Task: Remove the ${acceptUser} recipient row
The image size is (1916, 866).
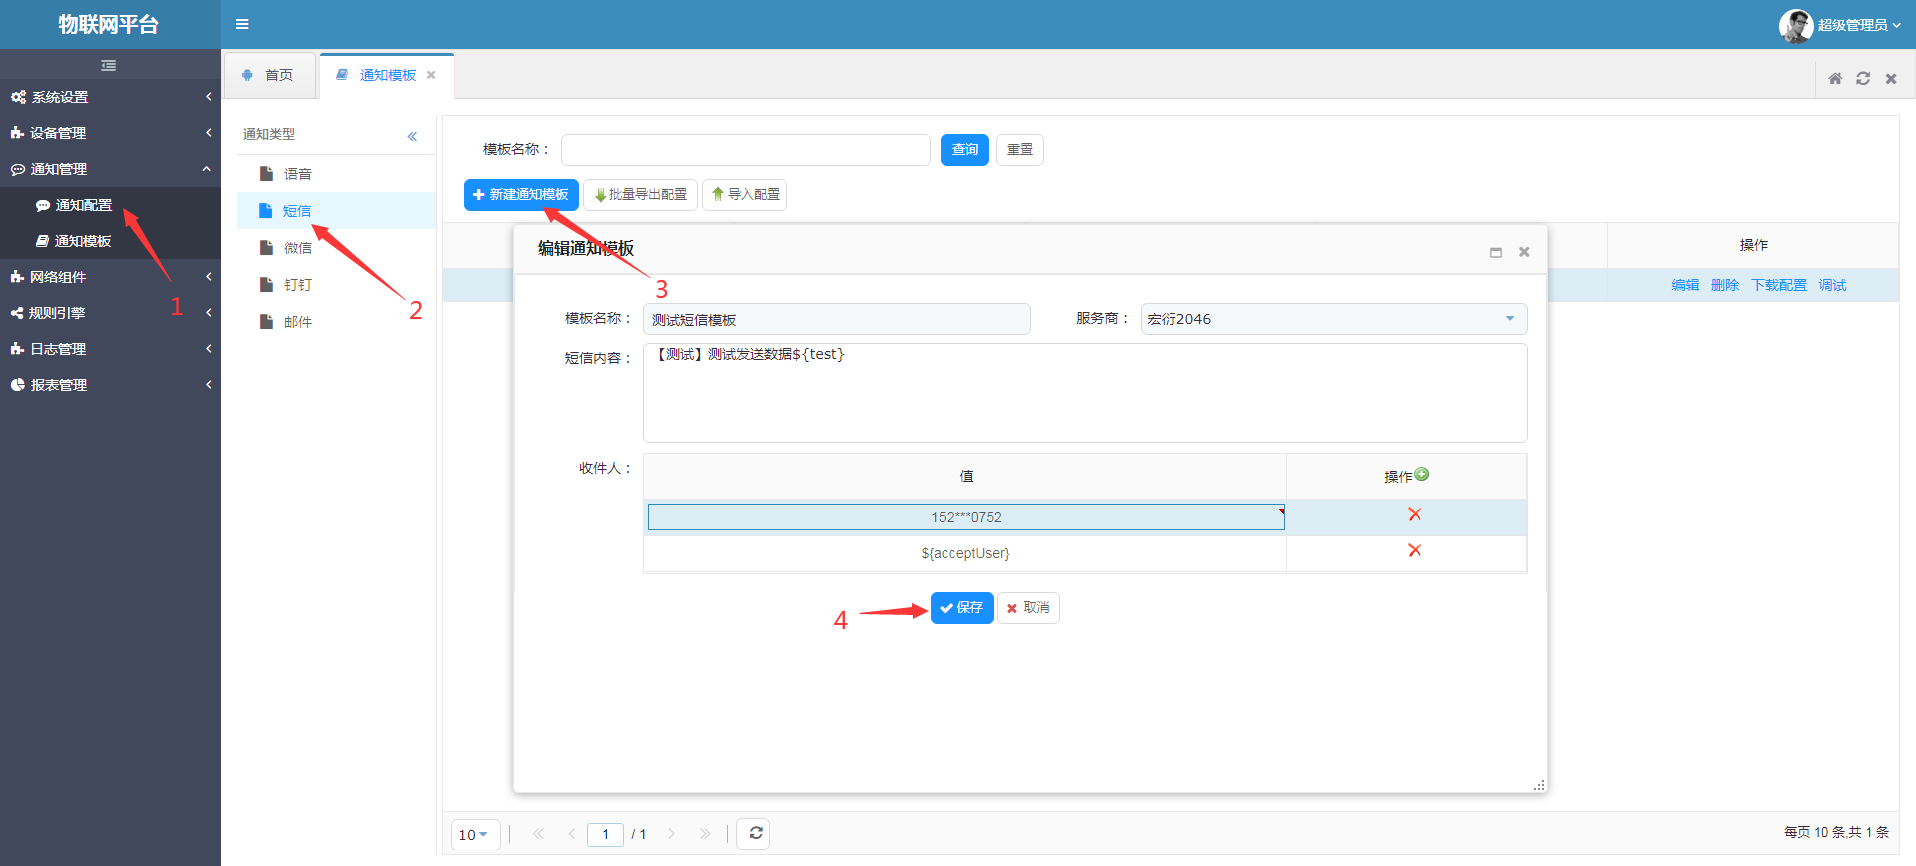Action: 1414,550
